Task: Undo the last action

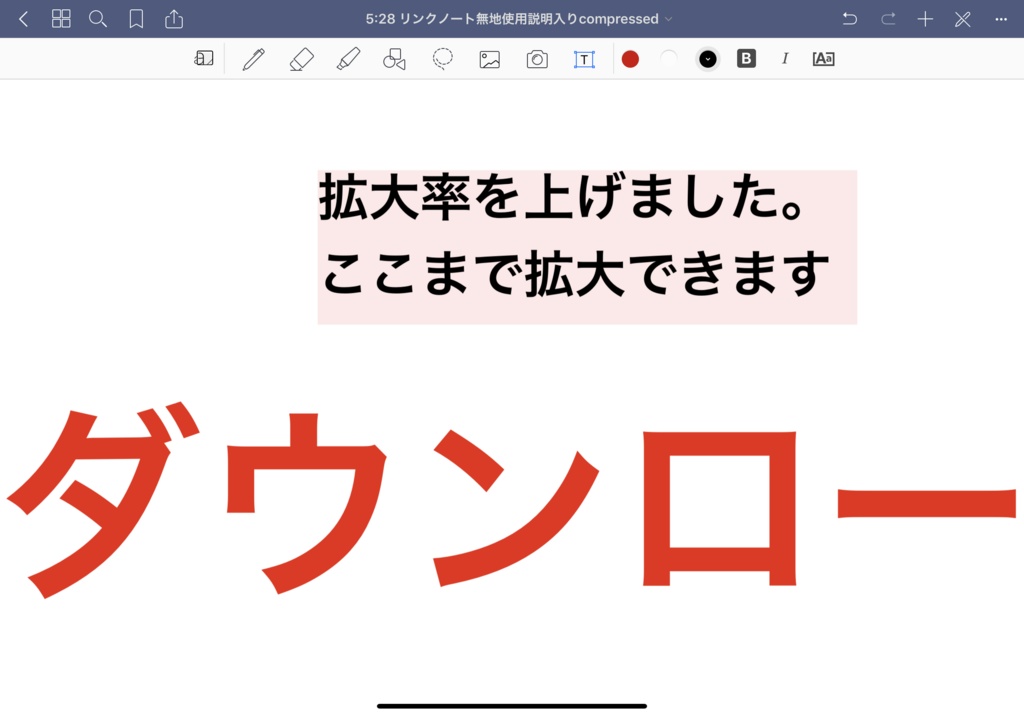Action: click(x=851, y=18)
